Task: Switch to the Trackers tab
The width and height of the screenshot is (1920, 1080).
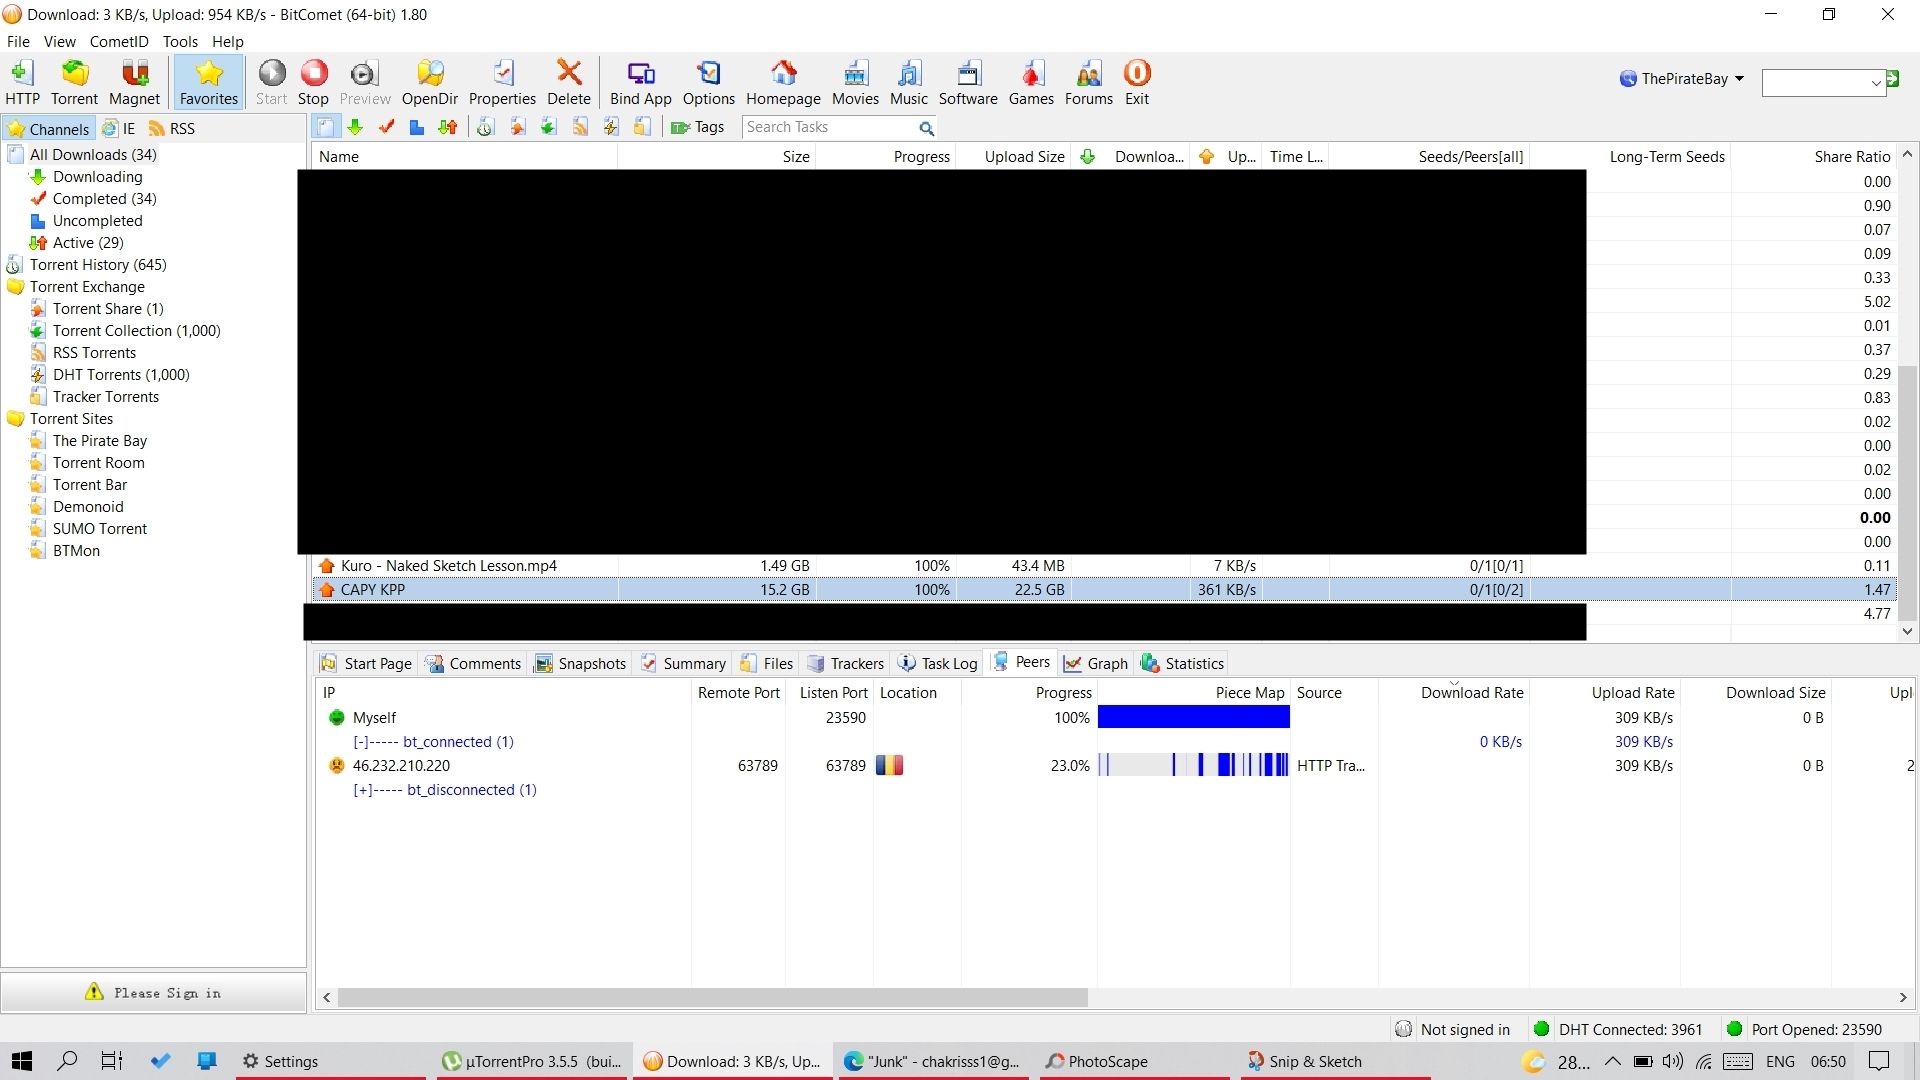Action: pyautogui.click(x=846, y=664)
